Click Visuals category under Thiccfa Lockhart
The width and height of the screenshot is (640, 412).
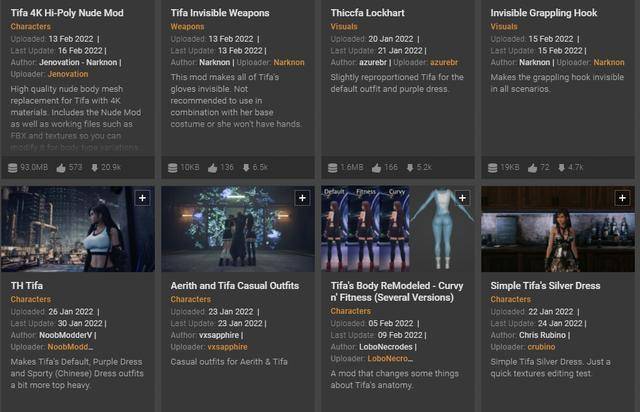pos(344,27)
